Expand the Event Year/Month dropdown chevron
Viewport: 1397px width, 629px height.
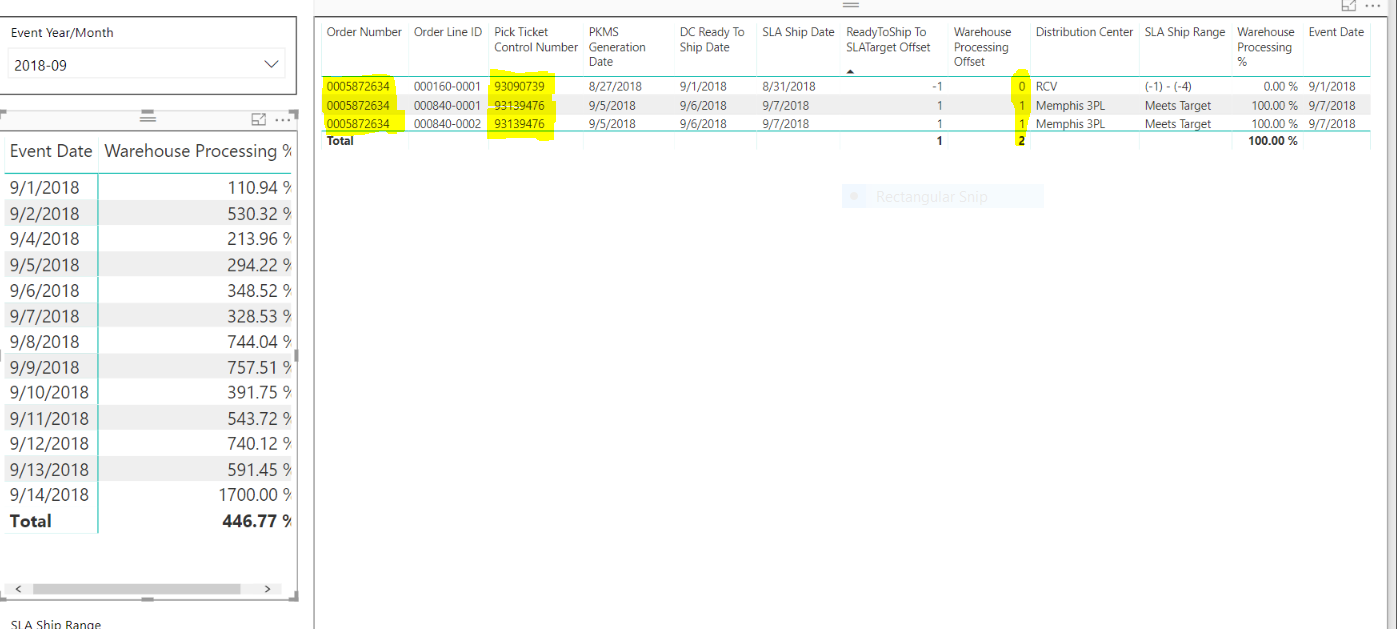coord(271,64)
